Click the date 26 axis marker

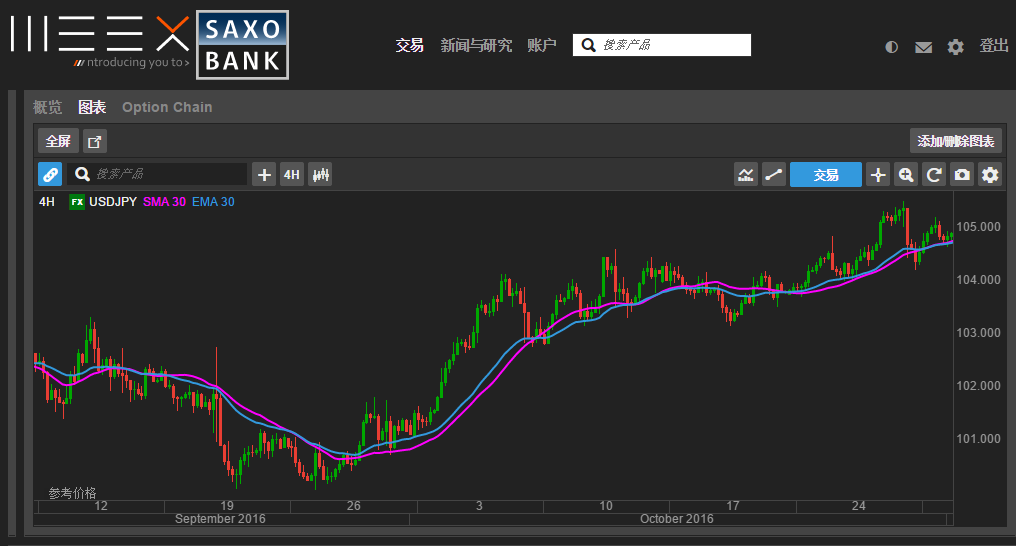[353, 506]
